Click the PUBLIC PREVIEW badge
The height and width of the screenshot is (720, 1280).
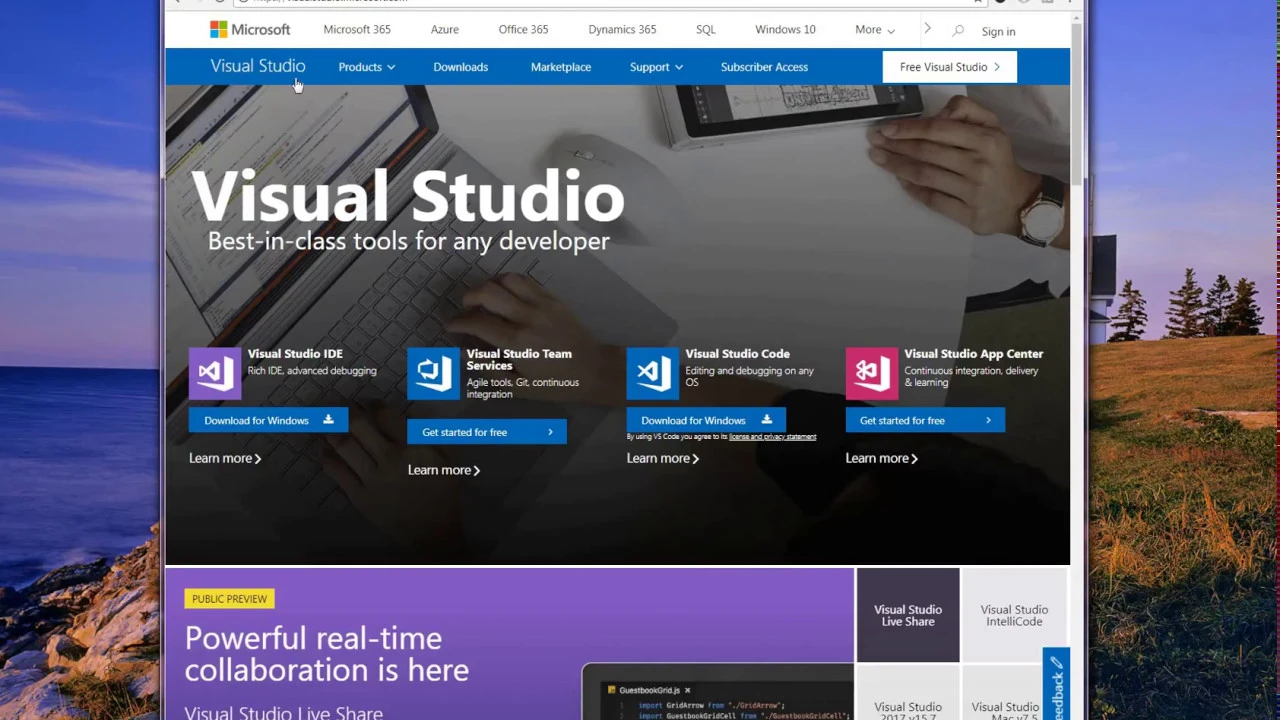point(229,599)
